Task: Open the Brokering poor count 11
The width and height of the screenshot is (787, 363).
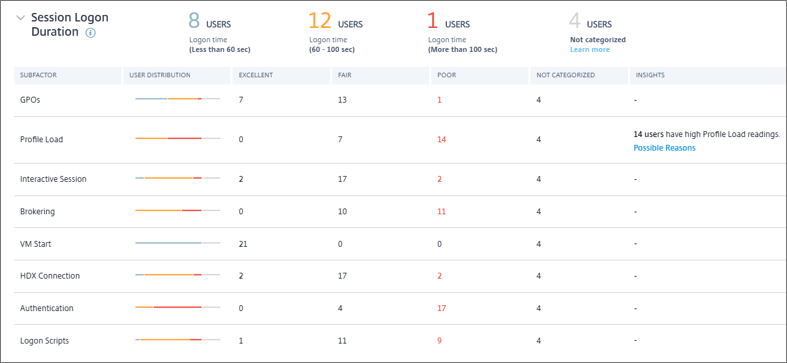Action: click(441, 211)
